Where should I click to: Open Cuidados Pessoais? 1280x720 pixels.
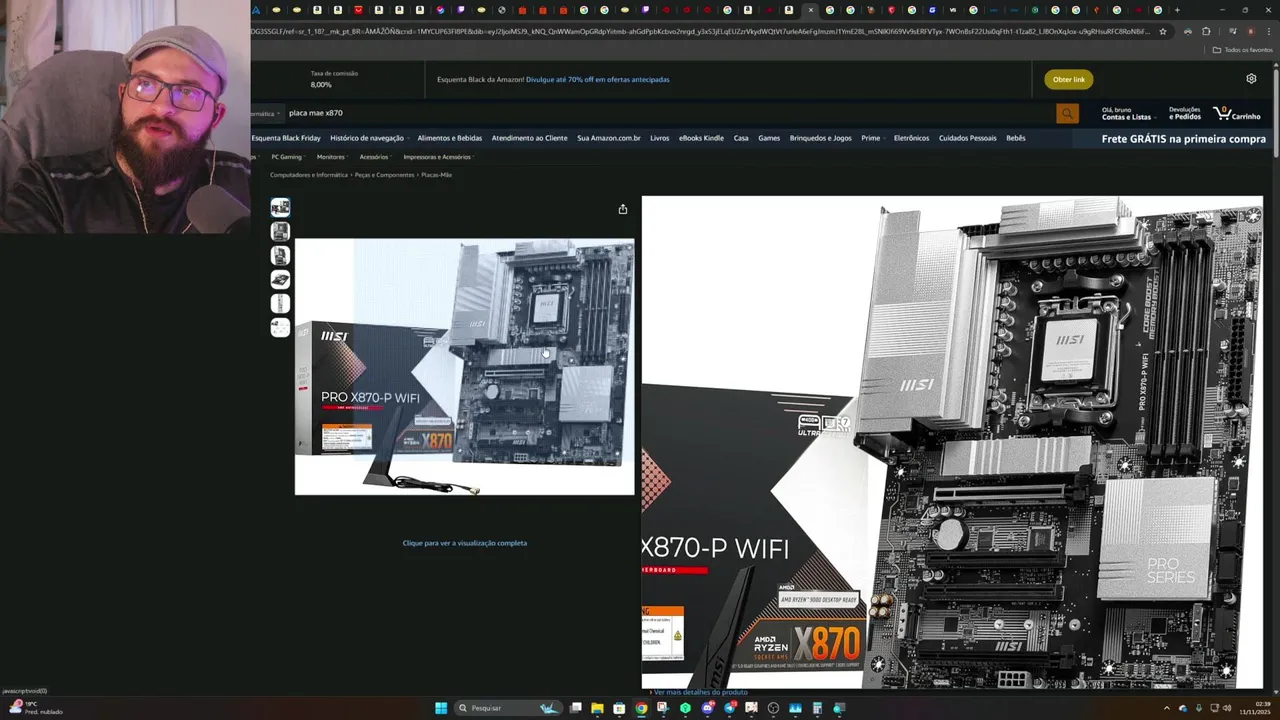[x=967, y=138]
